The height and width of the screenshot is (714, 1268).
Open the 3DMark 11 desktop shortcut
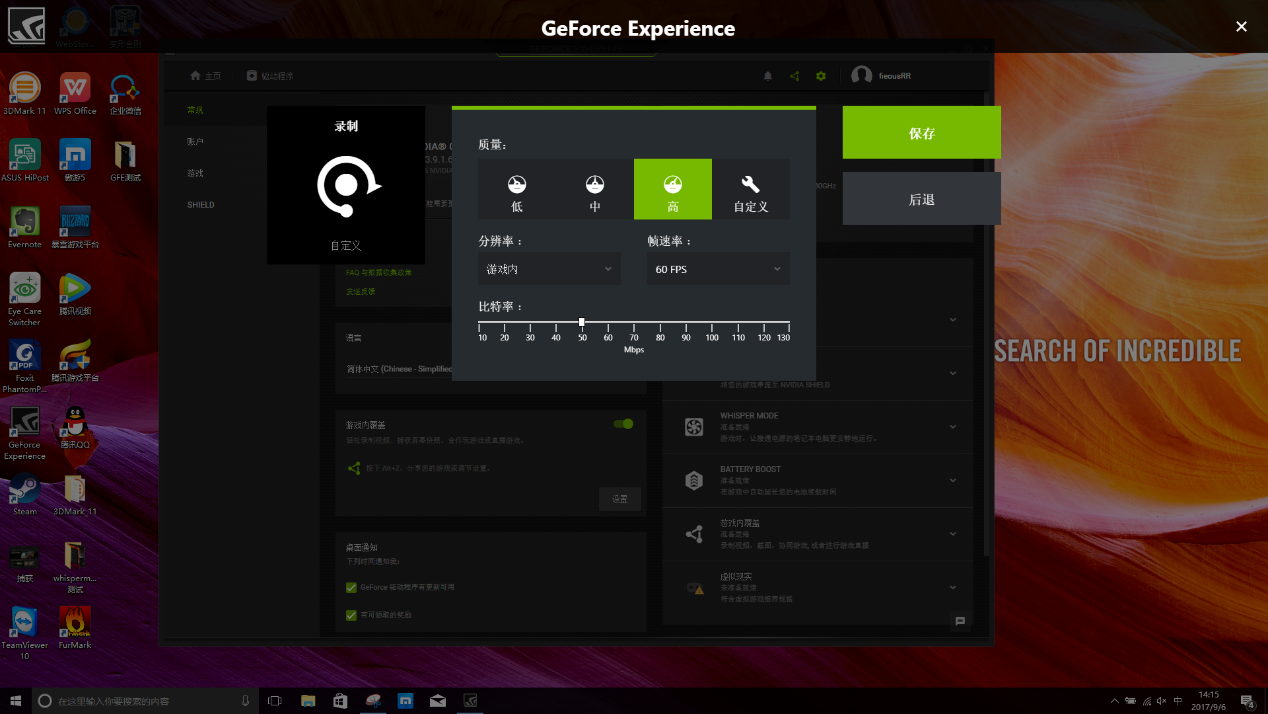click(x=25, y=95)
